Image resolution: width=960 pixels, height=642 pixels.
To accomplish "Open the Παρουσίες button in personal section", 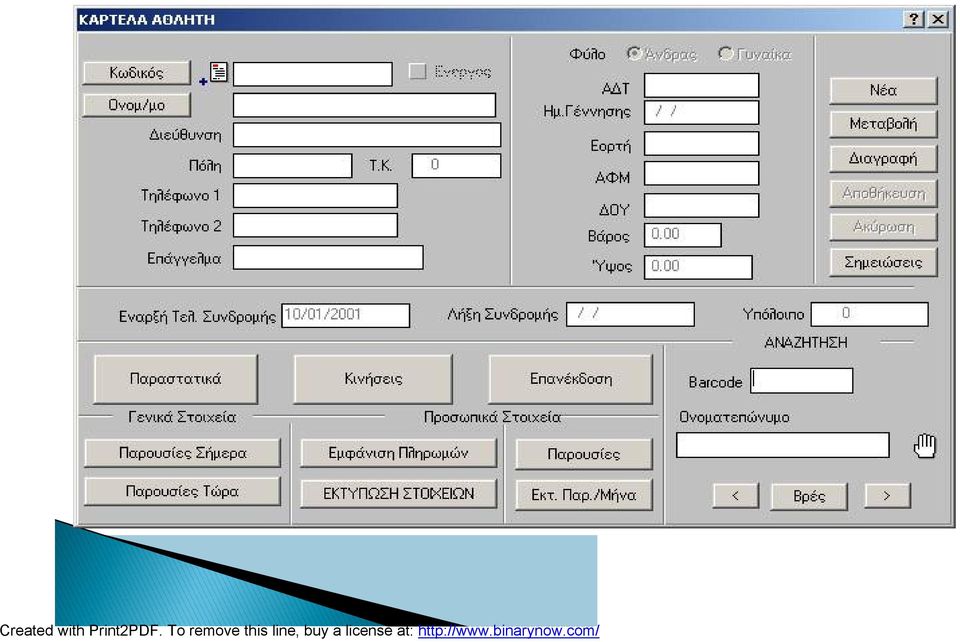I will [583, 454].
